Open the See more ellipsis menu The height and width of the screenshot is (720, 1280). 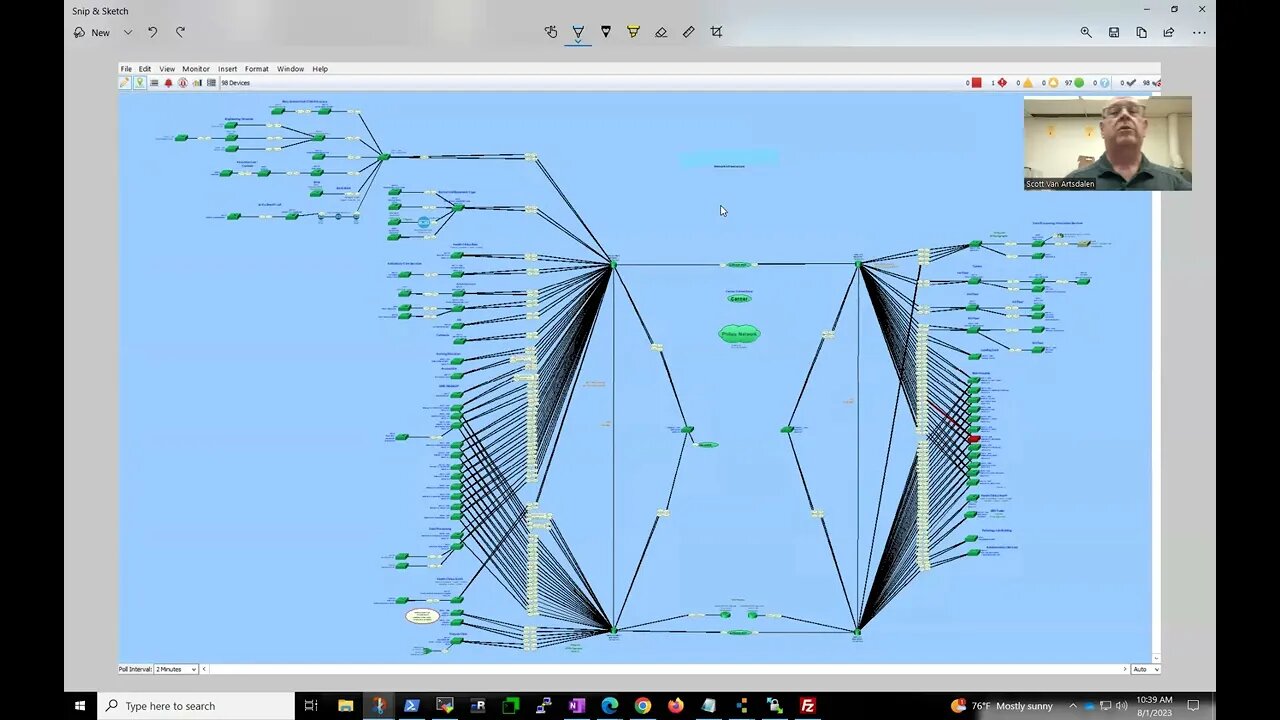[x=1199, y=32]
